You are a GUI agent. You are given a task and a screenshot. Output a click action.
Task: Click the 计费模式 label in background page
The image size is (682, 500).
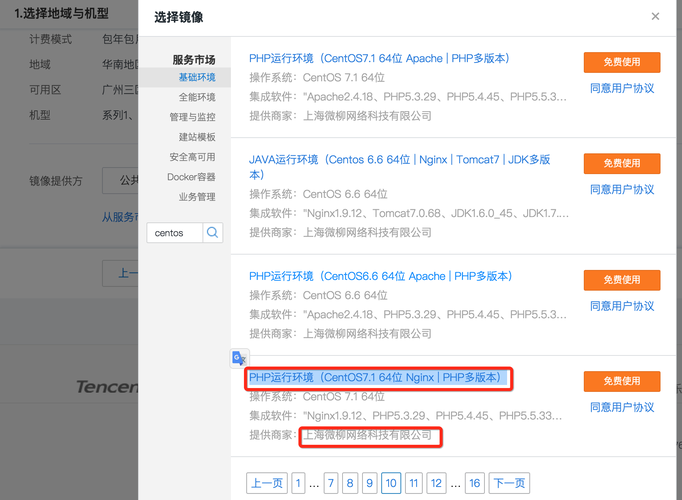click(x=50, y=40)
